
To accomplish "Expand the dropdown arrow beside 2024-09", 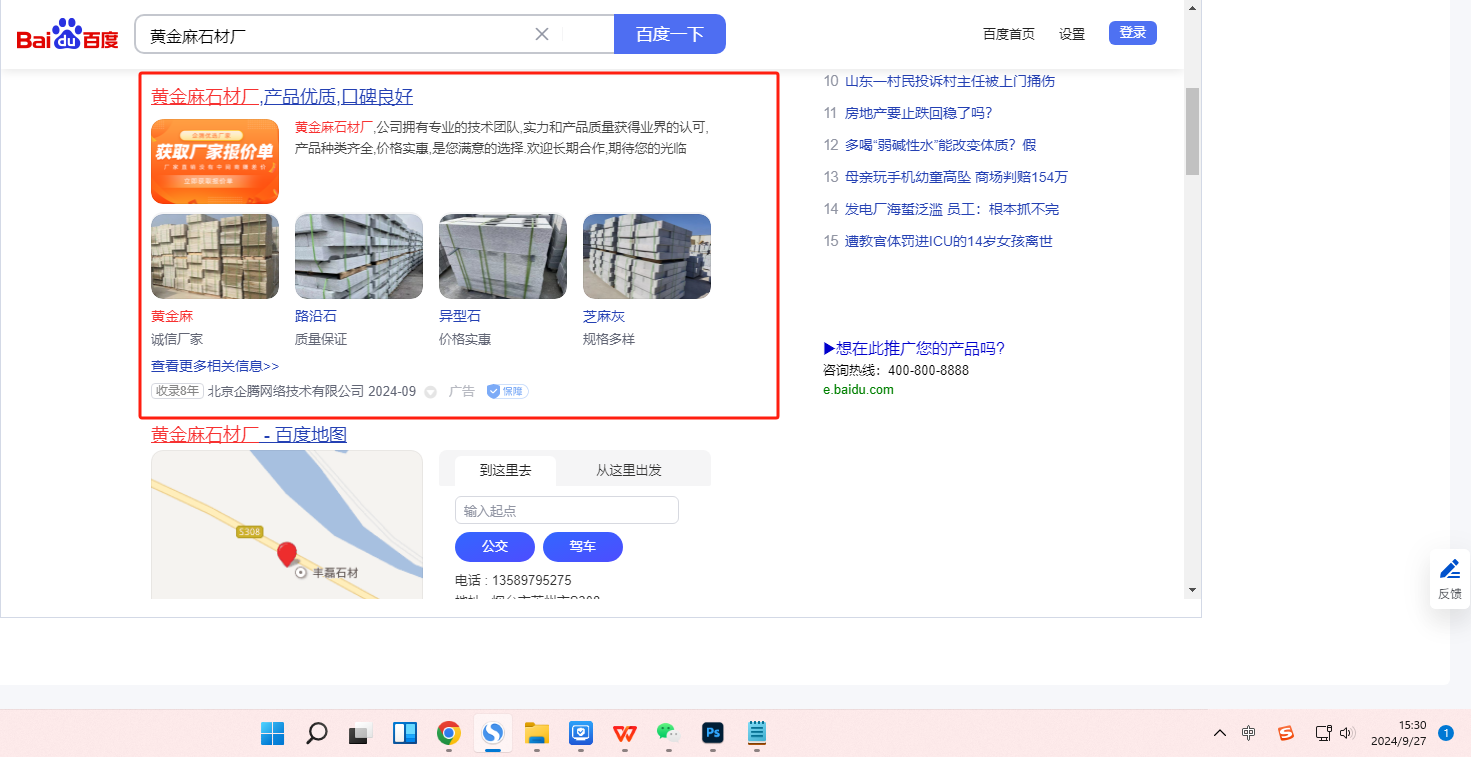I will (x=431, y=392).
